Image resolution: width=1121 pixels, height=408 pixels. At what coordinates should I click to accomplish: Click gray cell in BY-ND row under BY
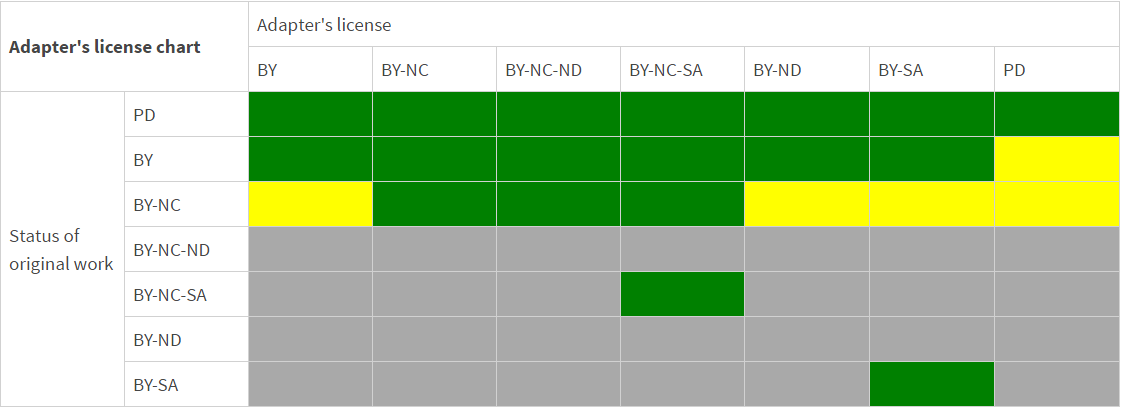point(310,339)
